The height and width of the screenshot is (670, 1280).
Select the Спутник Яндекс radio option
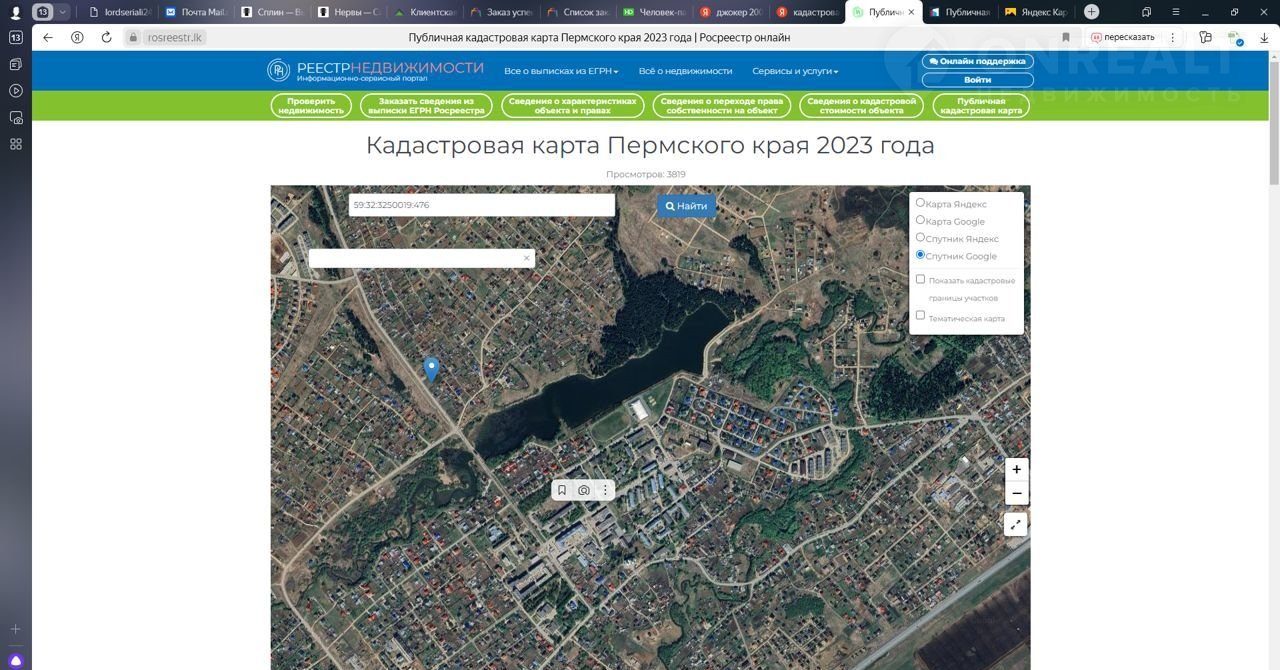coord(921,238)
